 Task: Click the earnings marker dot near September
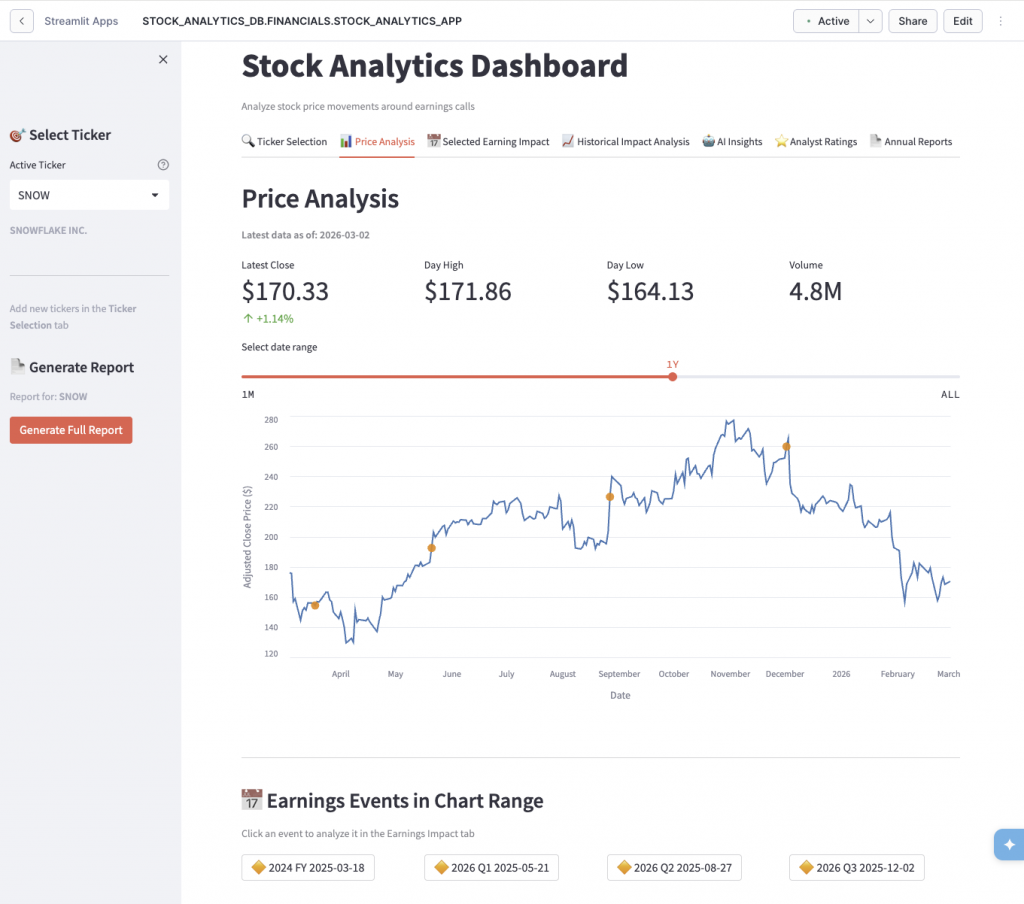(609, 497)
